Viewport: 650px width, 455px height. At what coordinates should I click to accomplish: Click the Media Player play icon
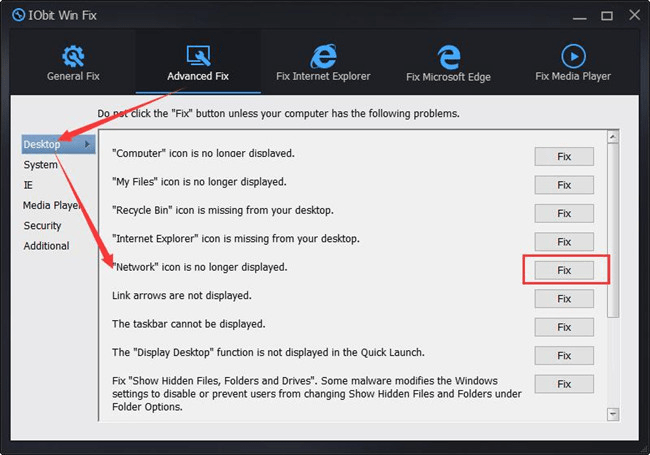[x=573, y=56]
